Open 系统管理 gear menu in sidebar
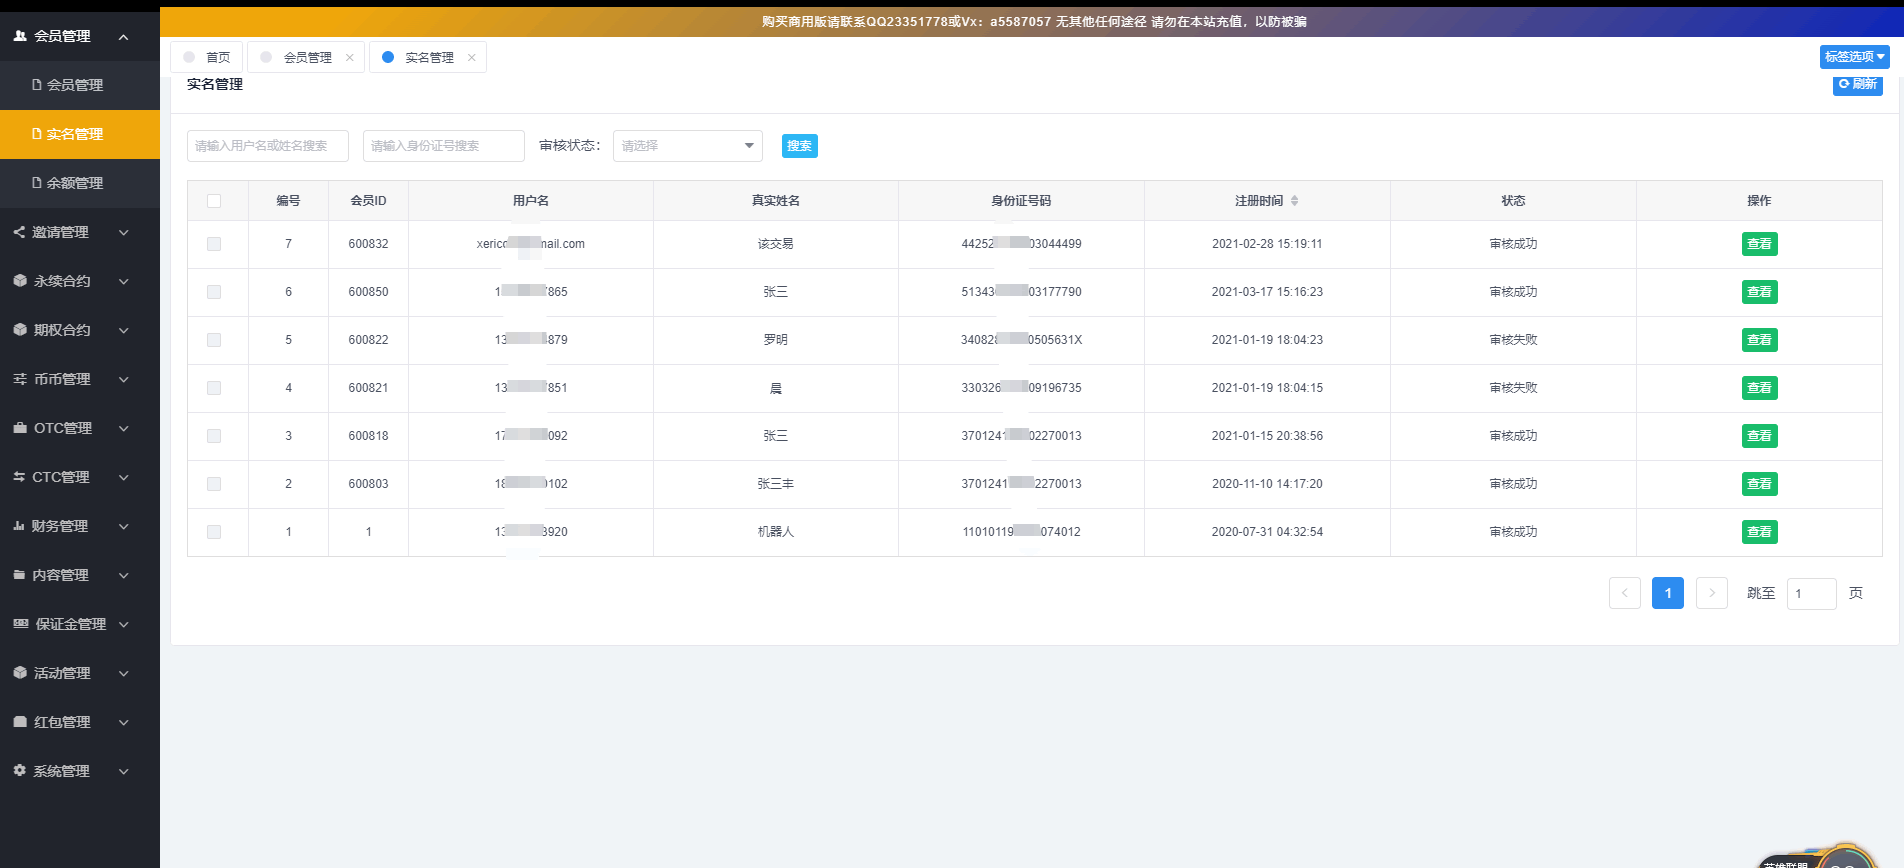 [70, 771]
